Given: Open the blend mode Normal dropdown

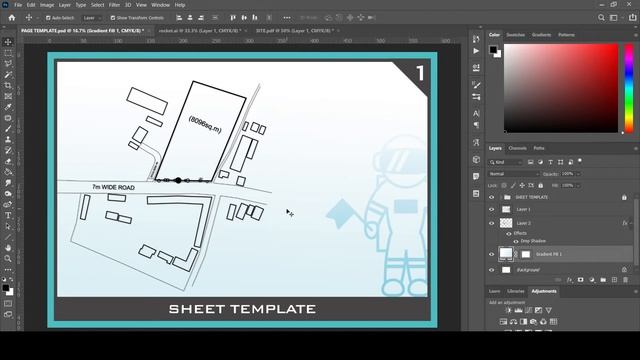Looking at the screenshot, I should pos(514,174).
